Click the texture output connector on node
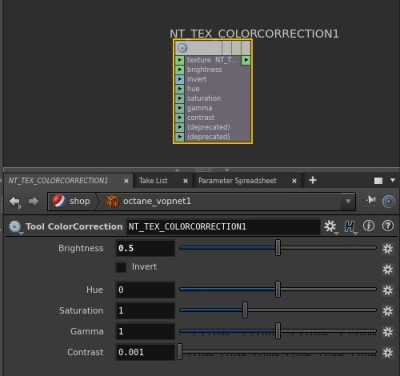This screenshot has width=400, height=376. click(x=246, y=60)
